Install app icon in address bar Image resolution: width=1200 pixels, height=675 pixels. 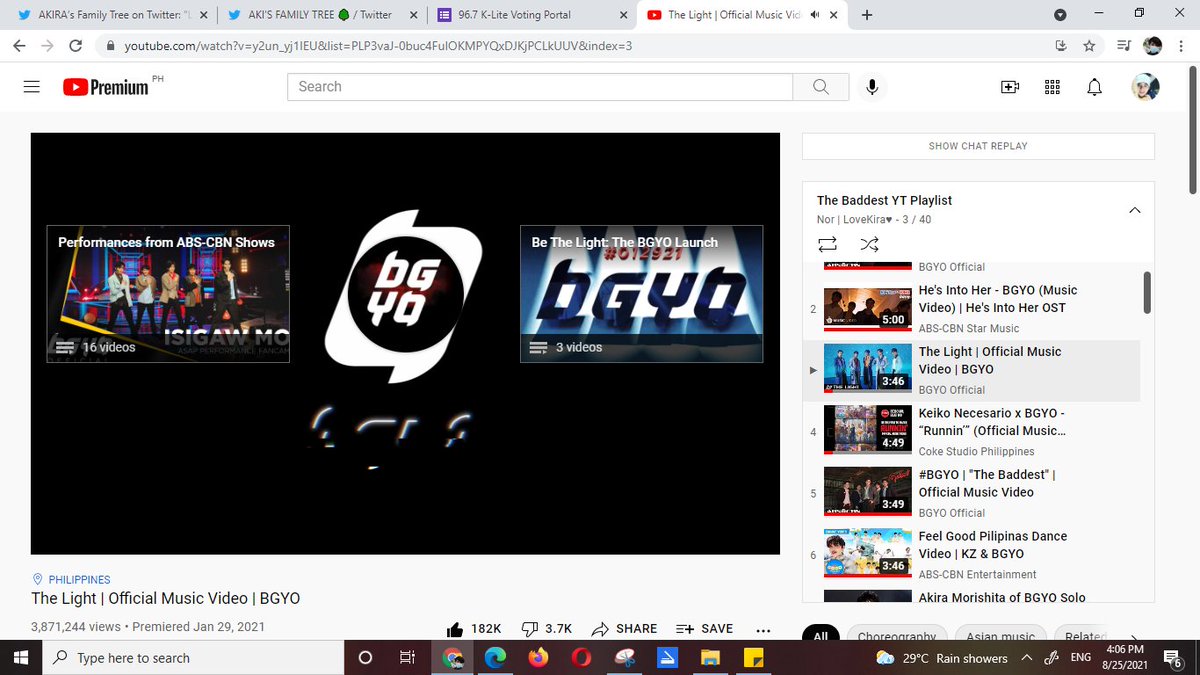click(1062, 46)
